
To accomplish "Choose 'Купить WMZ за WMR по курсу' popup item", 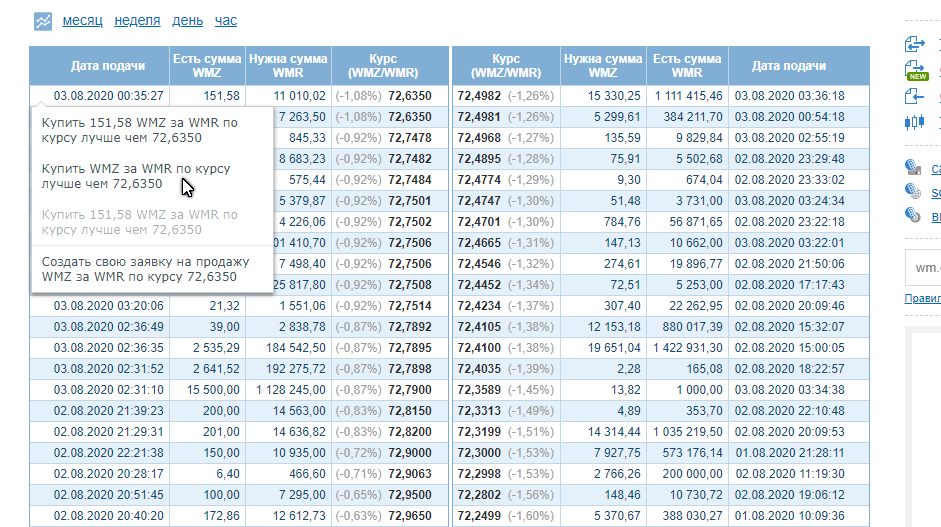I will pos(136,176).
